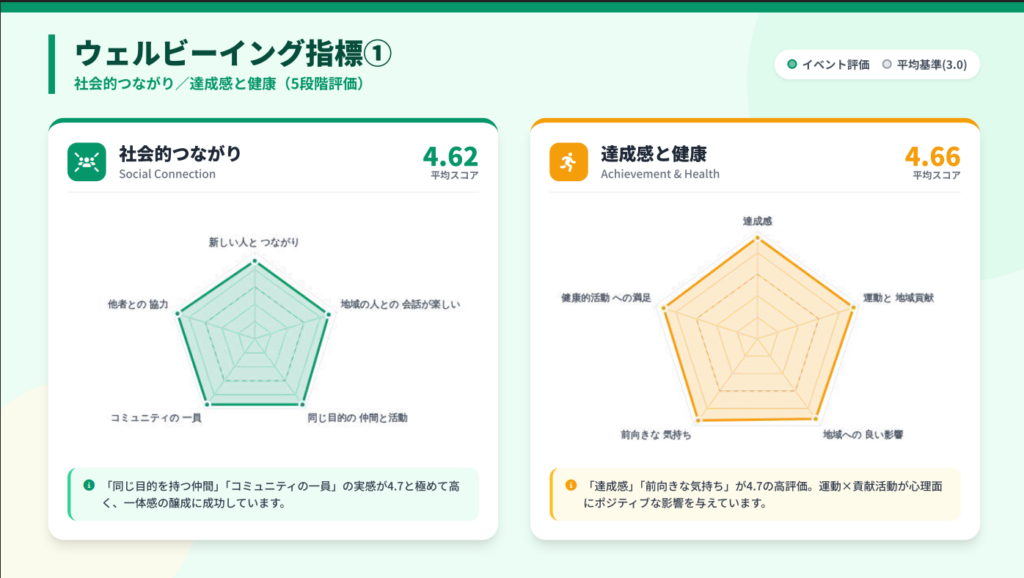Click the 4.62 average score
This screenshot has height=578, width=1024.
(x=450, y=157)
